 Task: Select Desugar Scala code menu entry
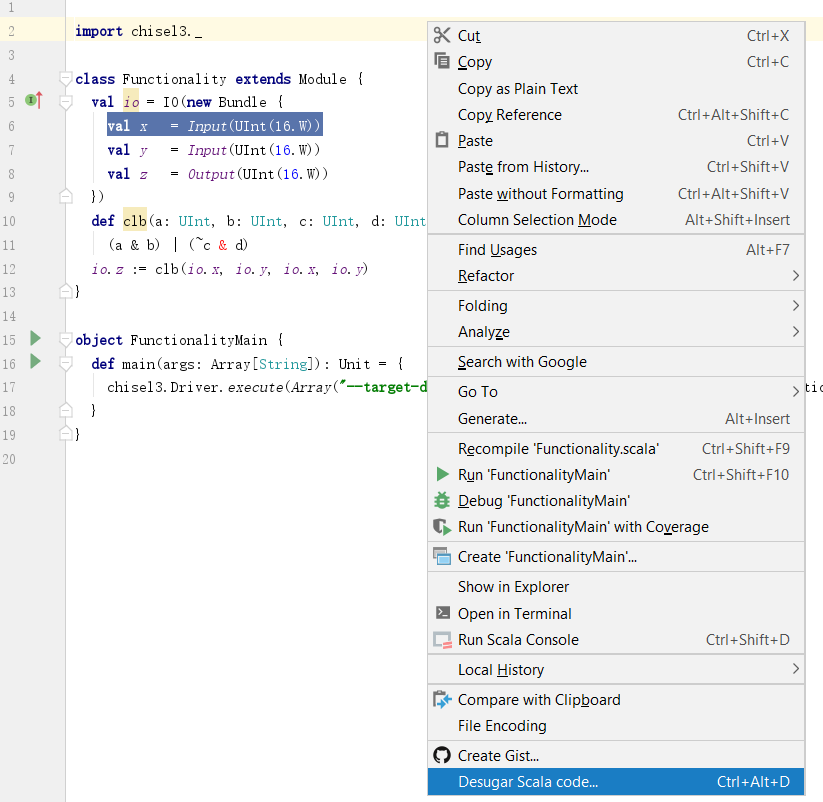point(528,782)
